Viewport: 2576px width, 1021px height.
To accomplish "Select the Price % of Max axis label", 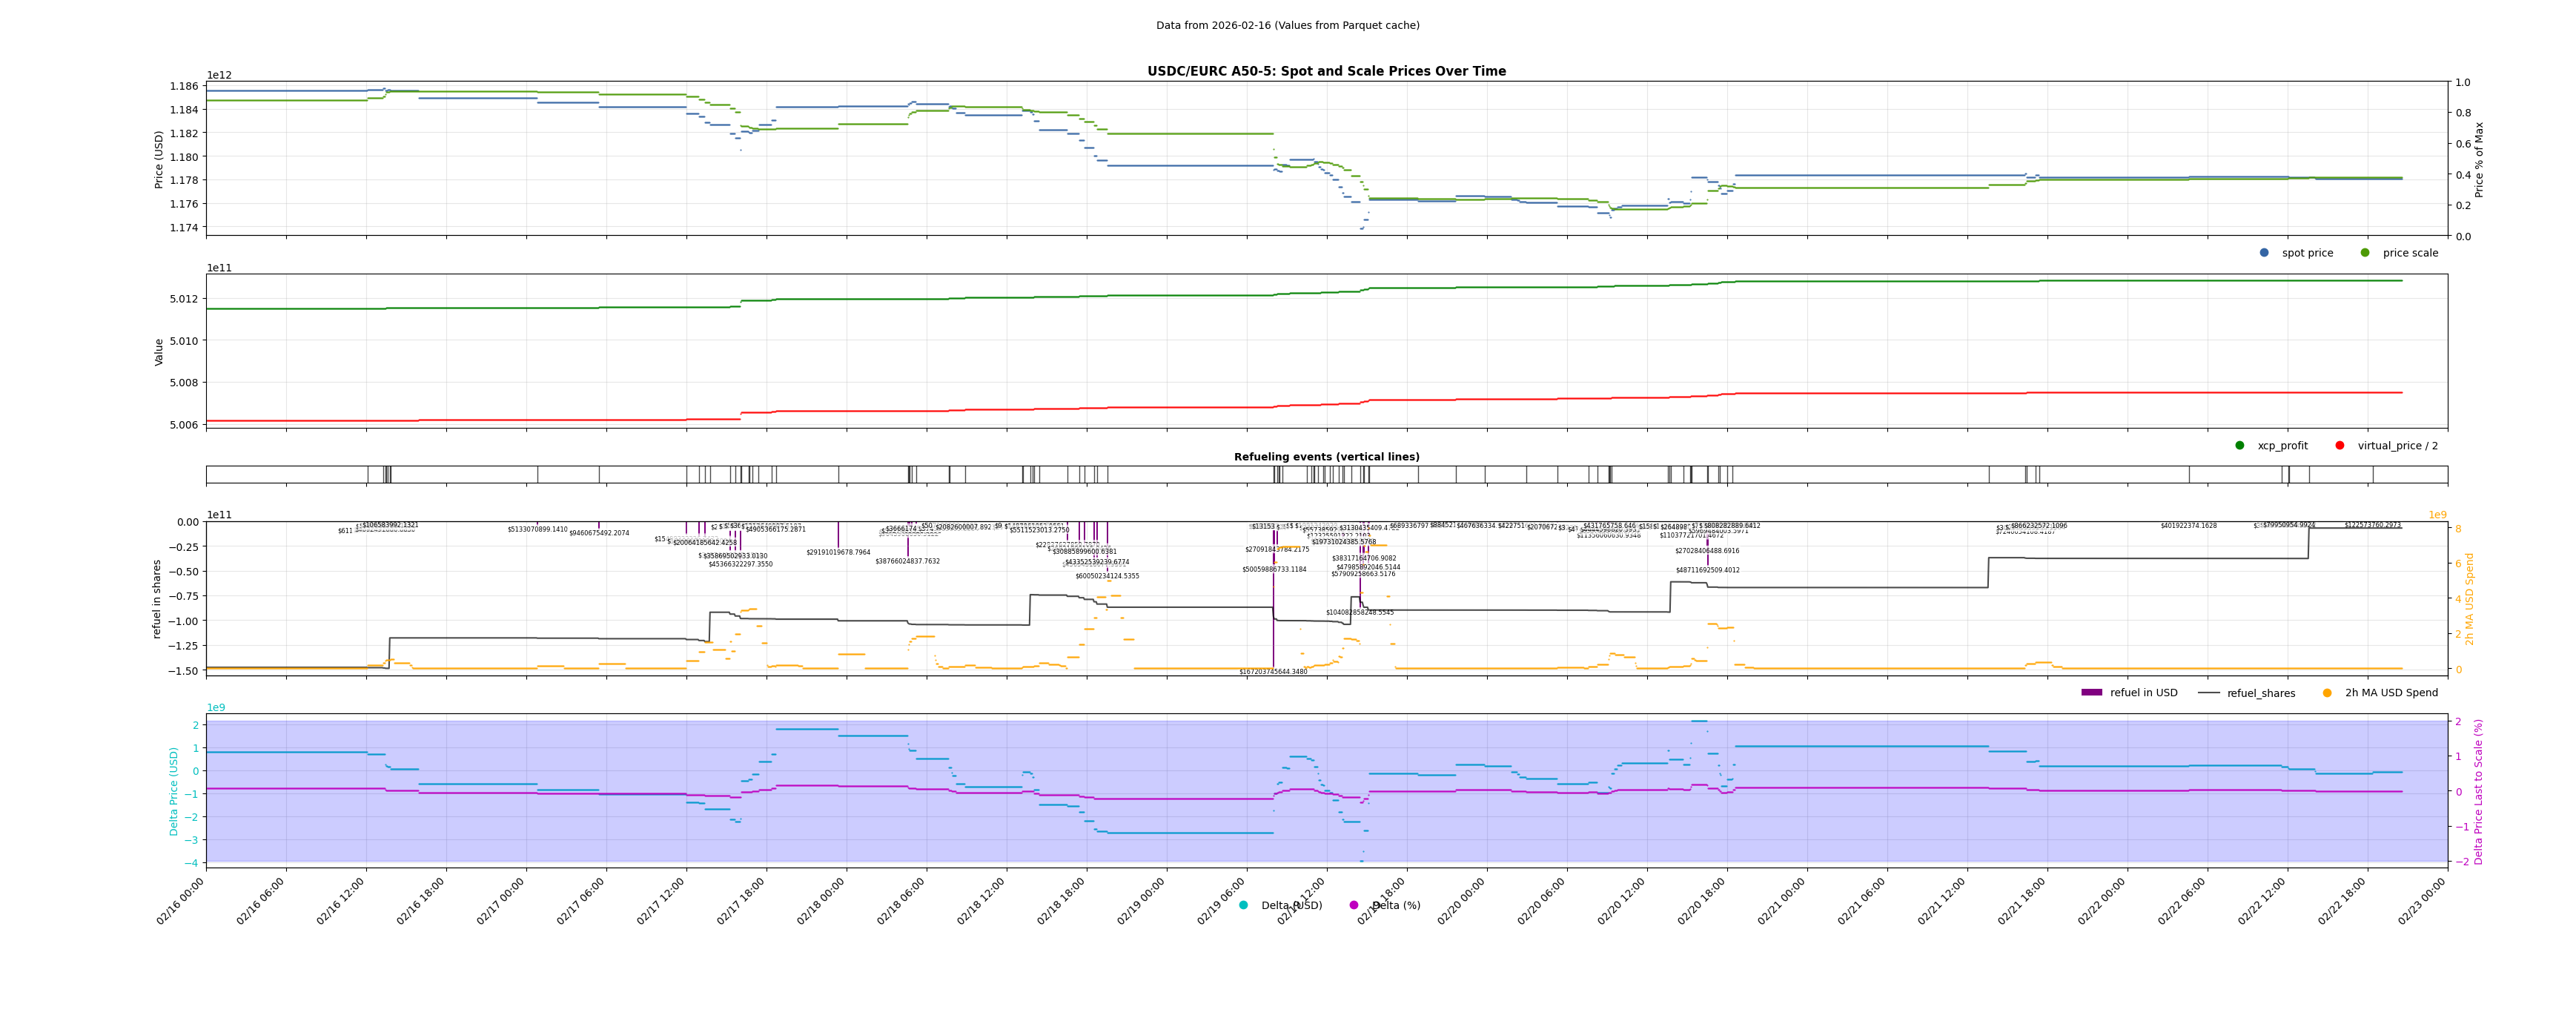I will pyautogui.click(x=2479, y=159).
